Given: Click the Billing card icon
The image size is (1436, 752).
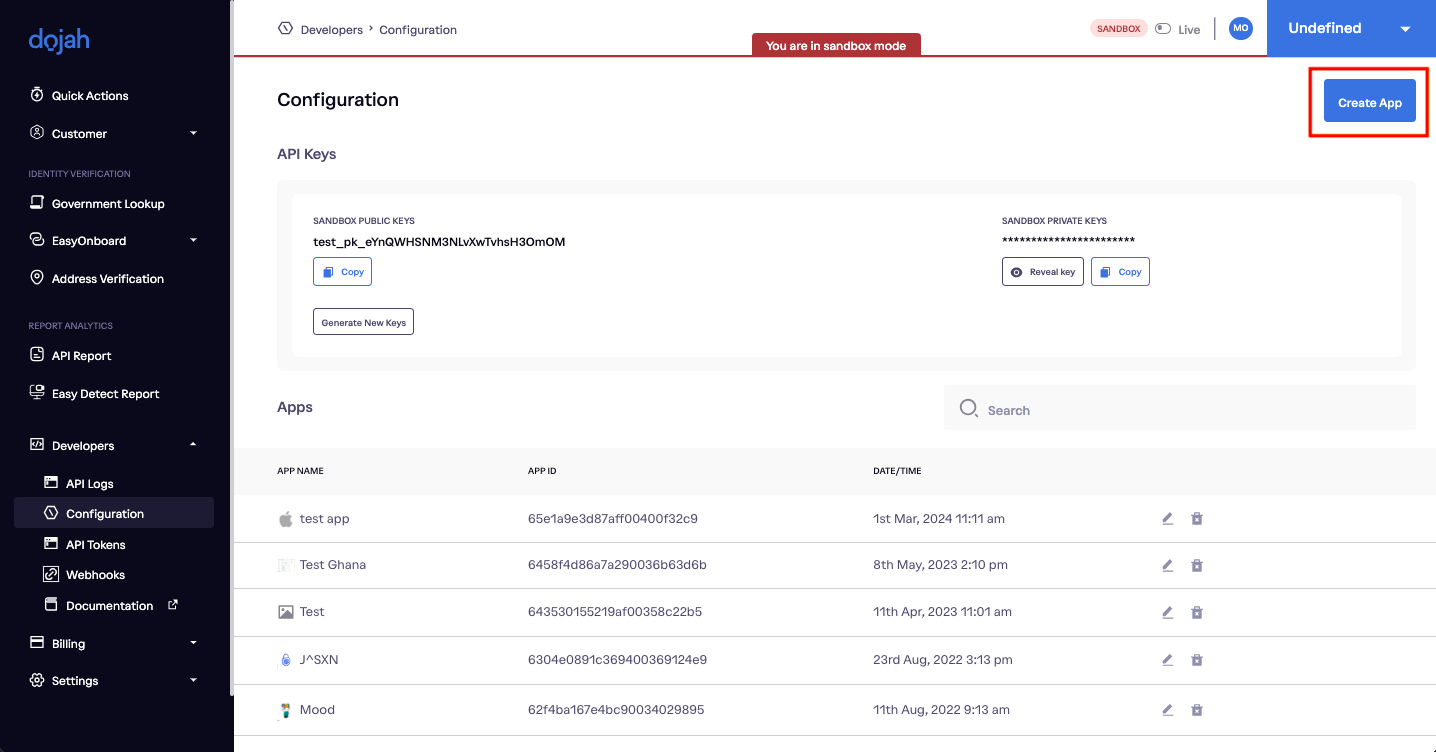Looking at the screenshot, I should pos(37,643).
